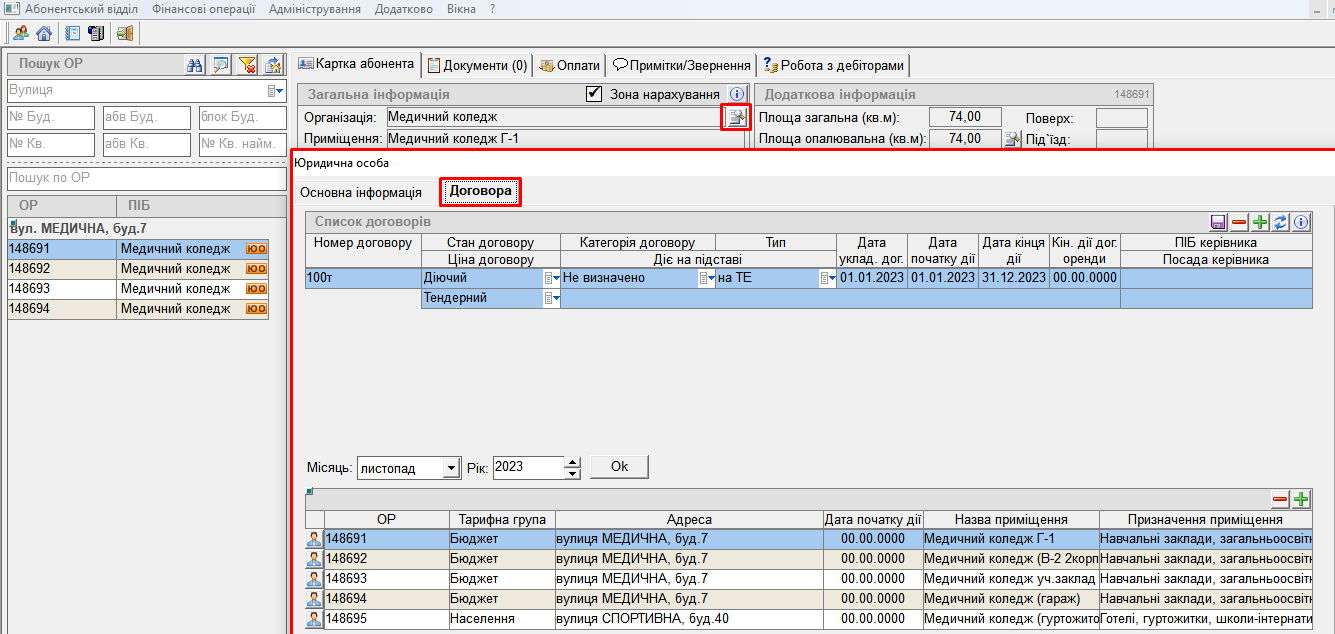The width and height of the screenshot is (1335, 634).
Task: Increase the Рік year spinner value
Action: click(x=572, y=462)
